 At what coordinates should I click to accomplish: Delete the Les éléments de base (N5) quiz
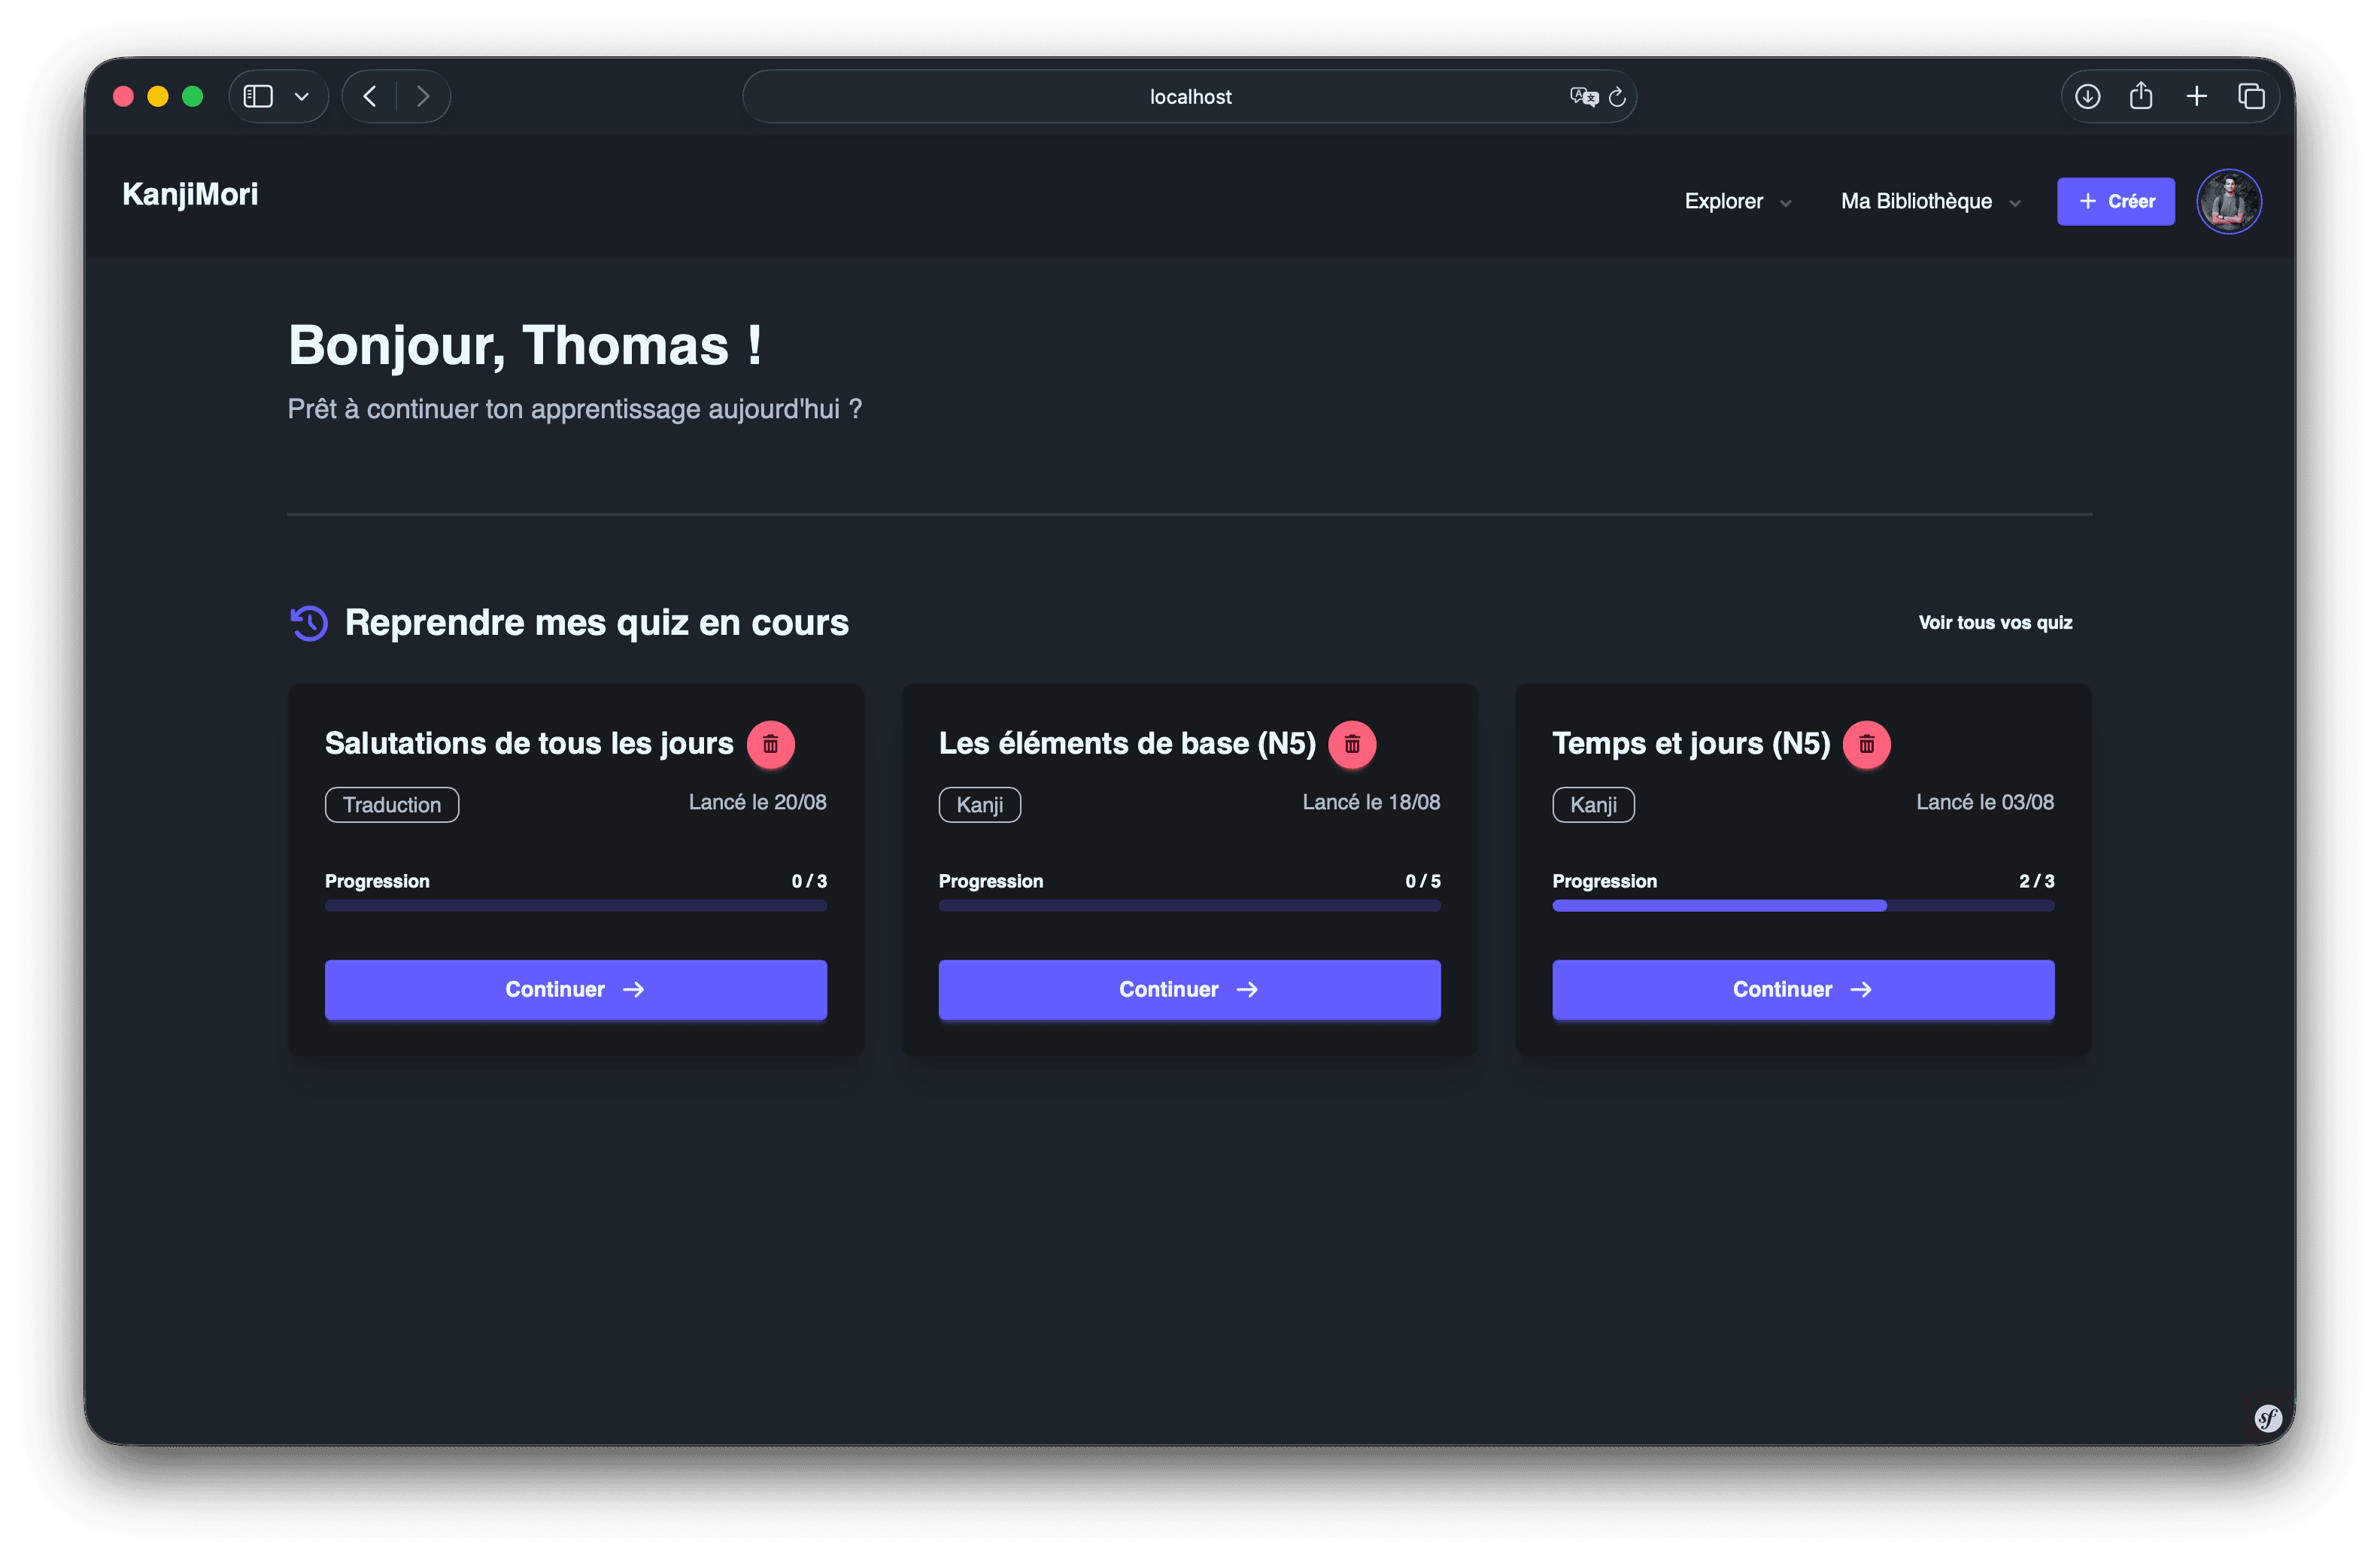point(1352,744)
